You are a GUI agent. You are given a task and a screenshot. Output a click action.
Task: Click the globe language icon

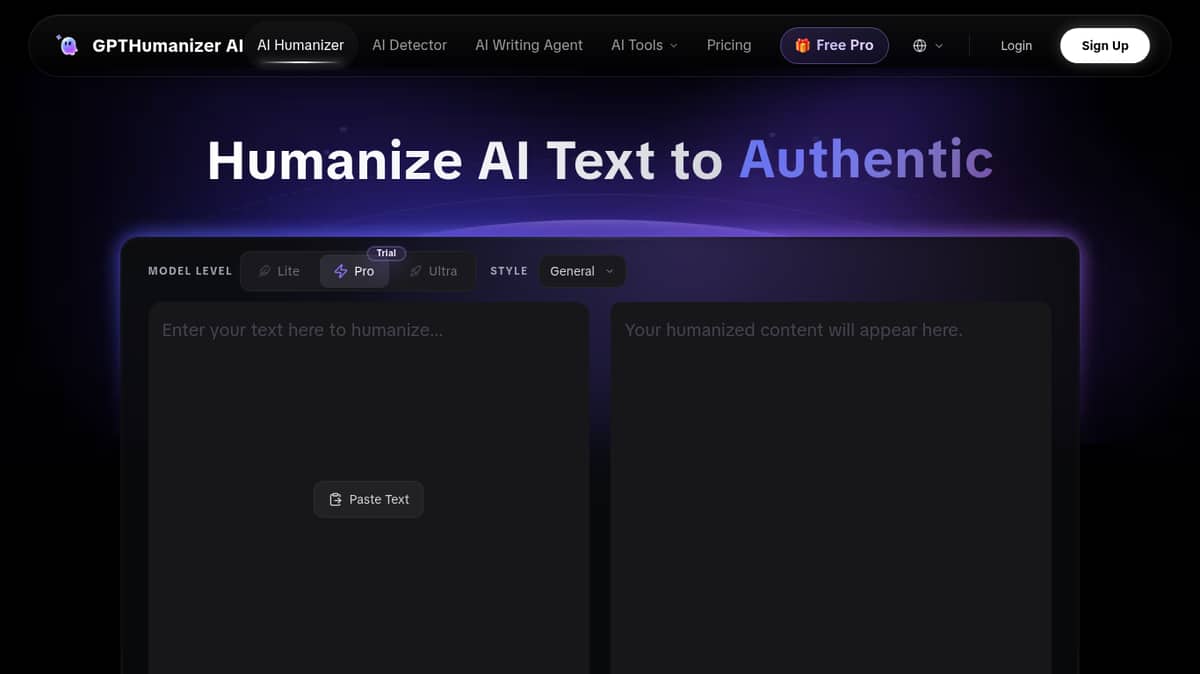pos(920,46)
